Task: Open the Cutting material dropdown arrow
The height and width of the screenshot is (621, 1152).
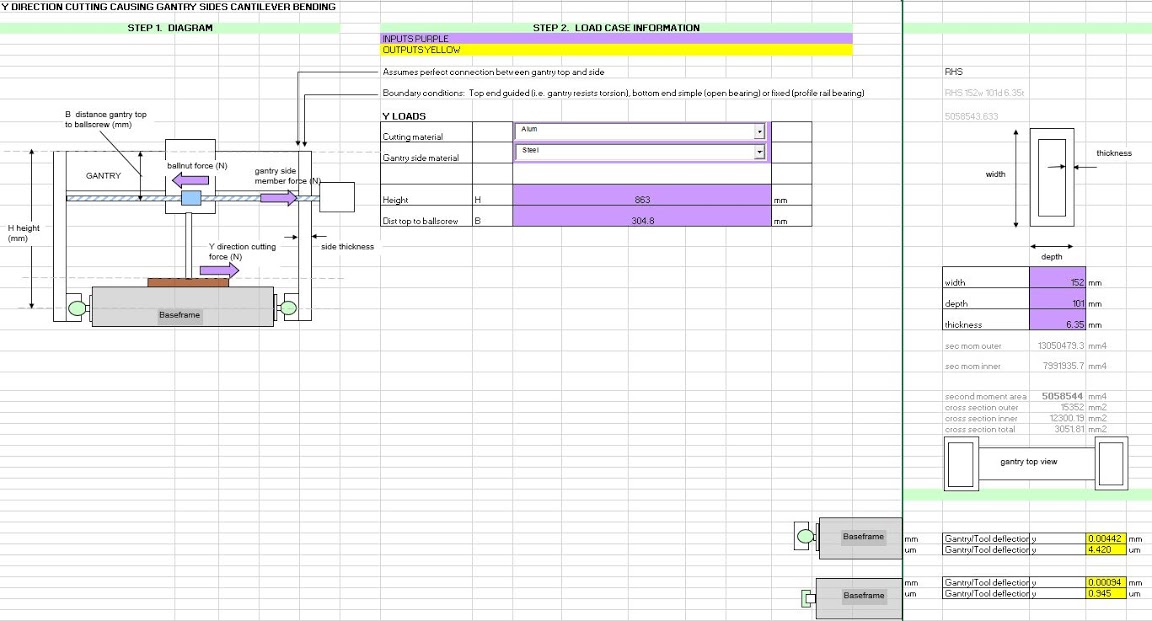Action: click(x=759, y=132)
